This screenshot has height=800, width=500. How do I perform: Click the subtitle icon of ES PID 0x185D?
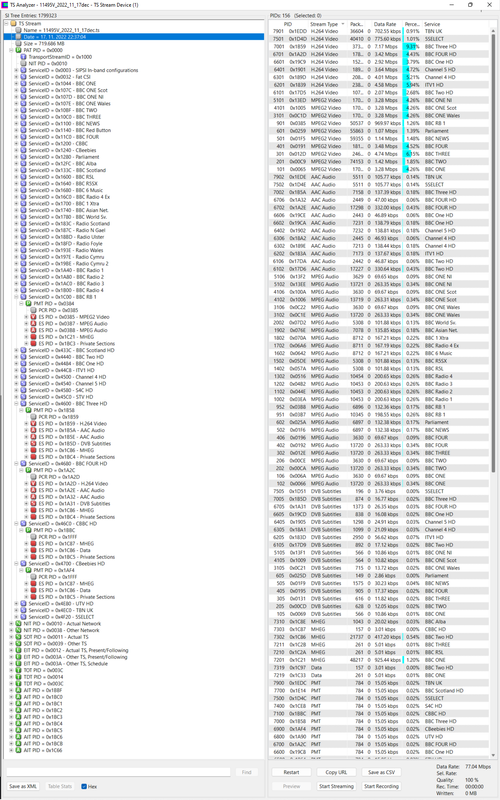point(34,443)
